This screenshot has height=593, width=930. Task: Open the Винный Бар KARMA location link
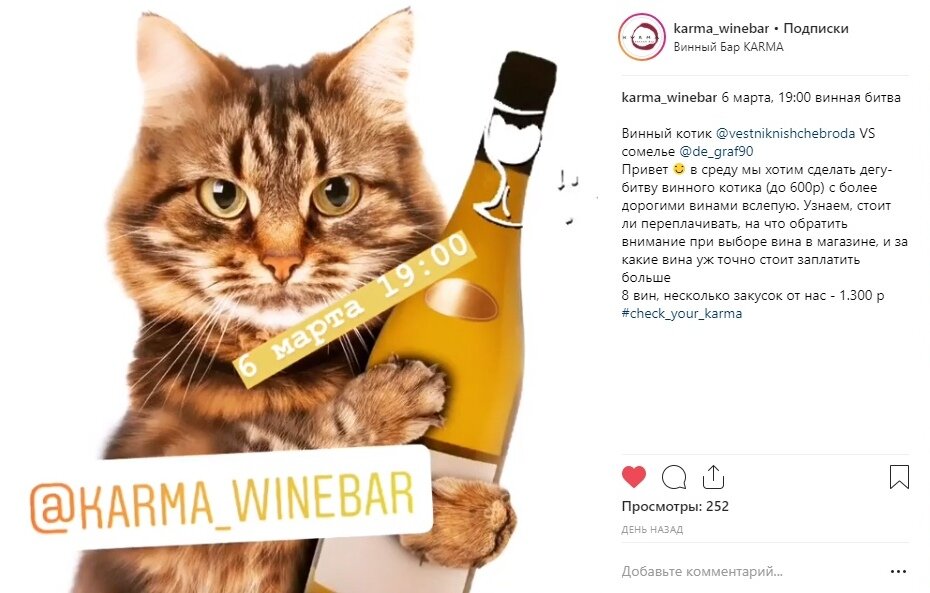tap(728, 47)
